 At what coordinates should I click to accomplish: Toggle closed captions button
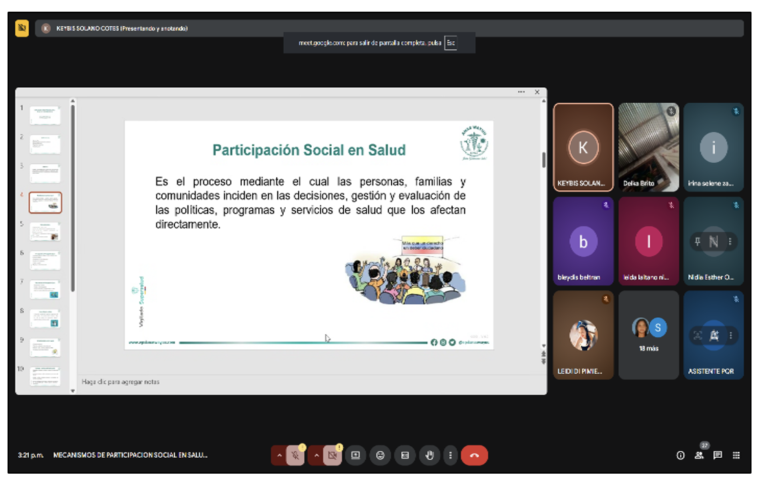tap(405, 455)
